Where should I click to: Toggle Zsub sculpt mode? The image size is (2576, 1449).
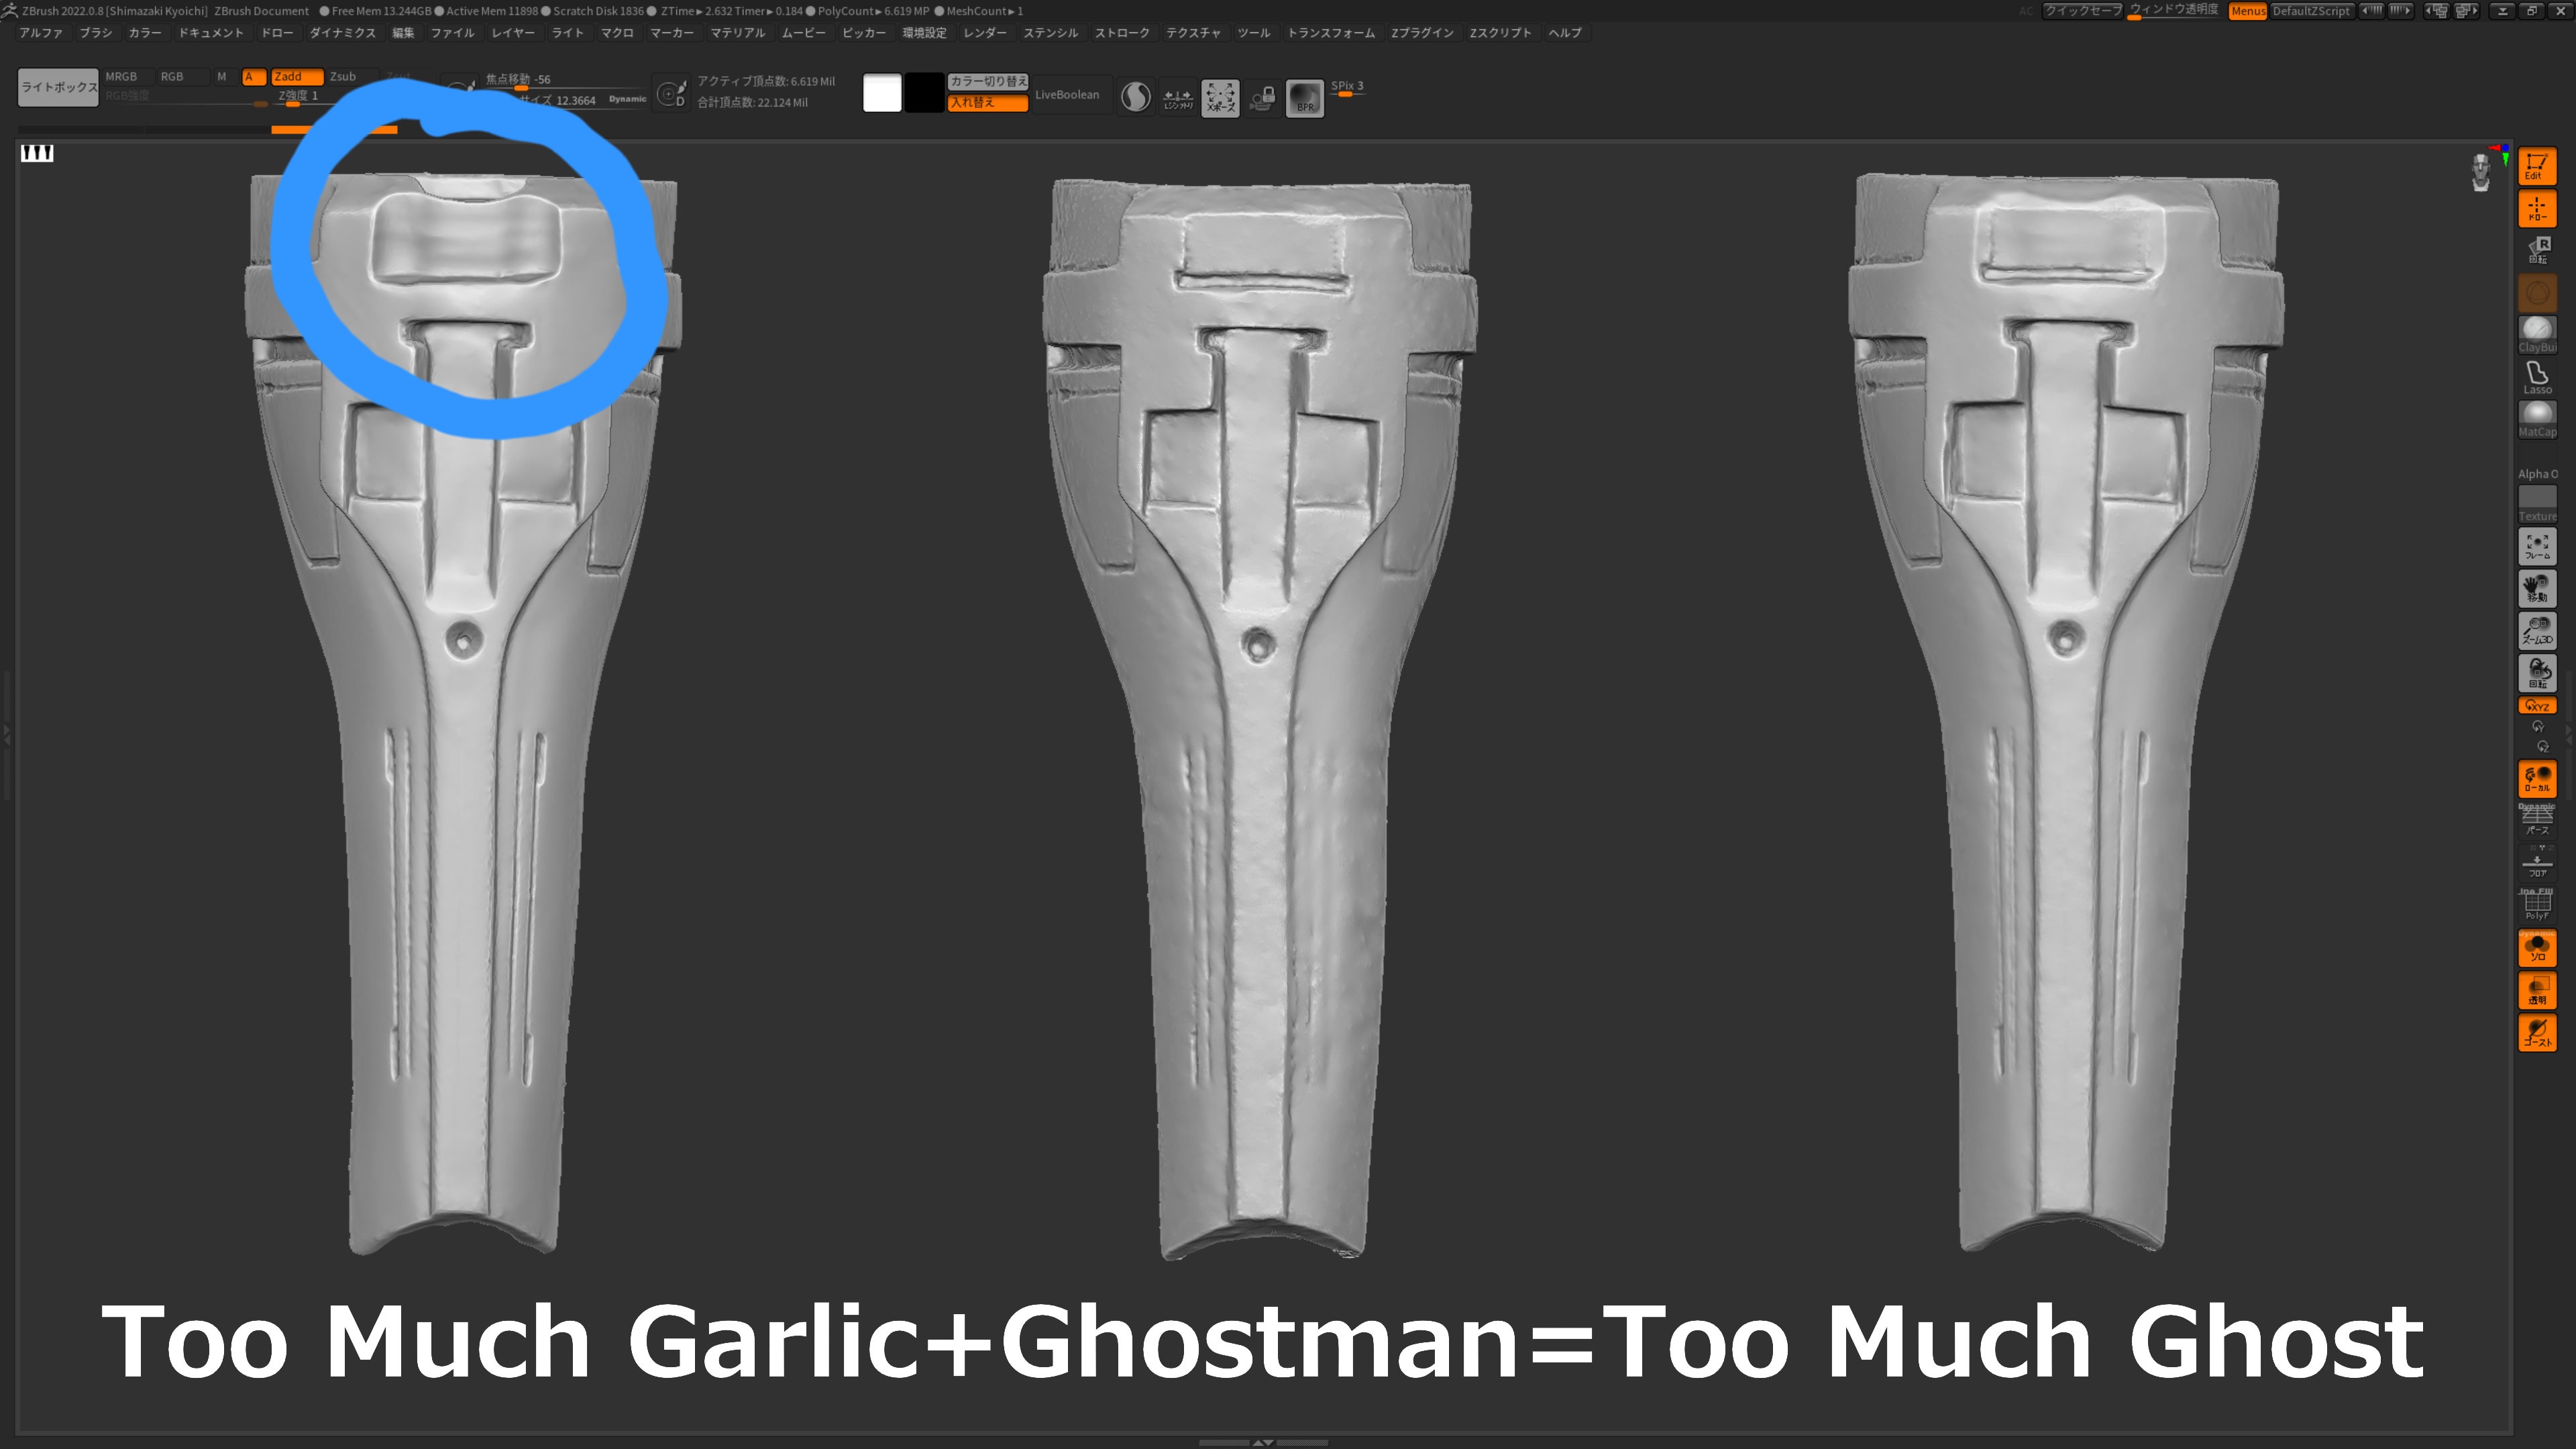pyautogui.click(x=352, y=77)
